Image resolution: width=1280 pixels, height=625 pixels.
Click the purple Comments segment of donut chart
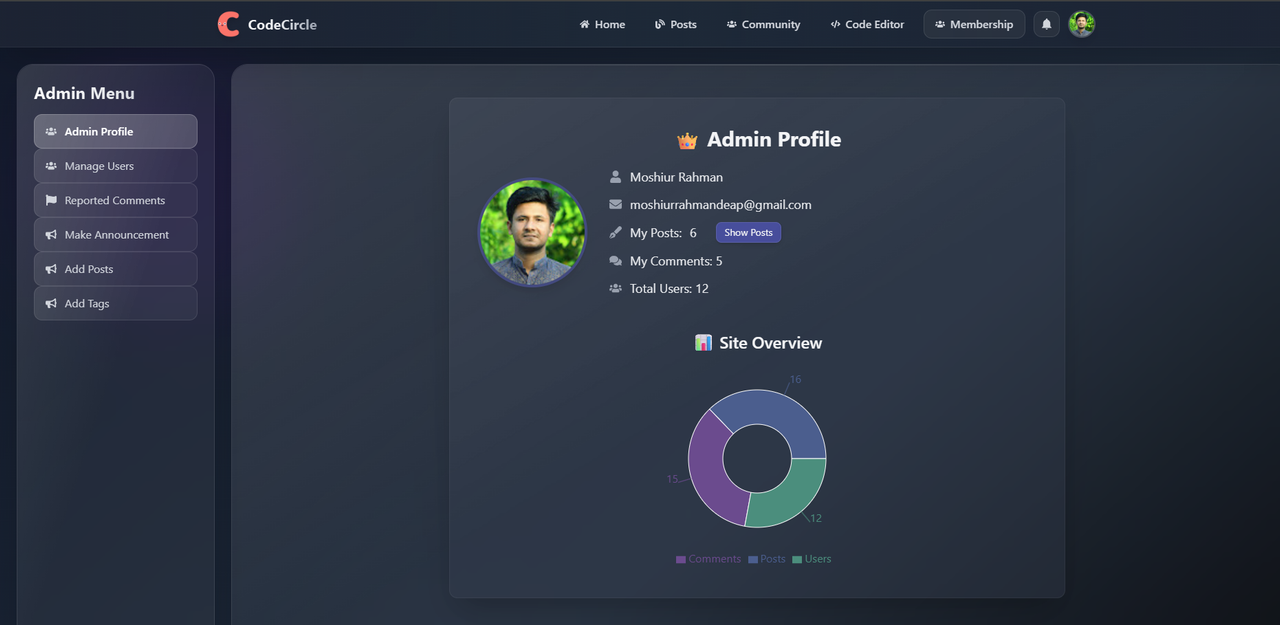click(x=707, y=468)
